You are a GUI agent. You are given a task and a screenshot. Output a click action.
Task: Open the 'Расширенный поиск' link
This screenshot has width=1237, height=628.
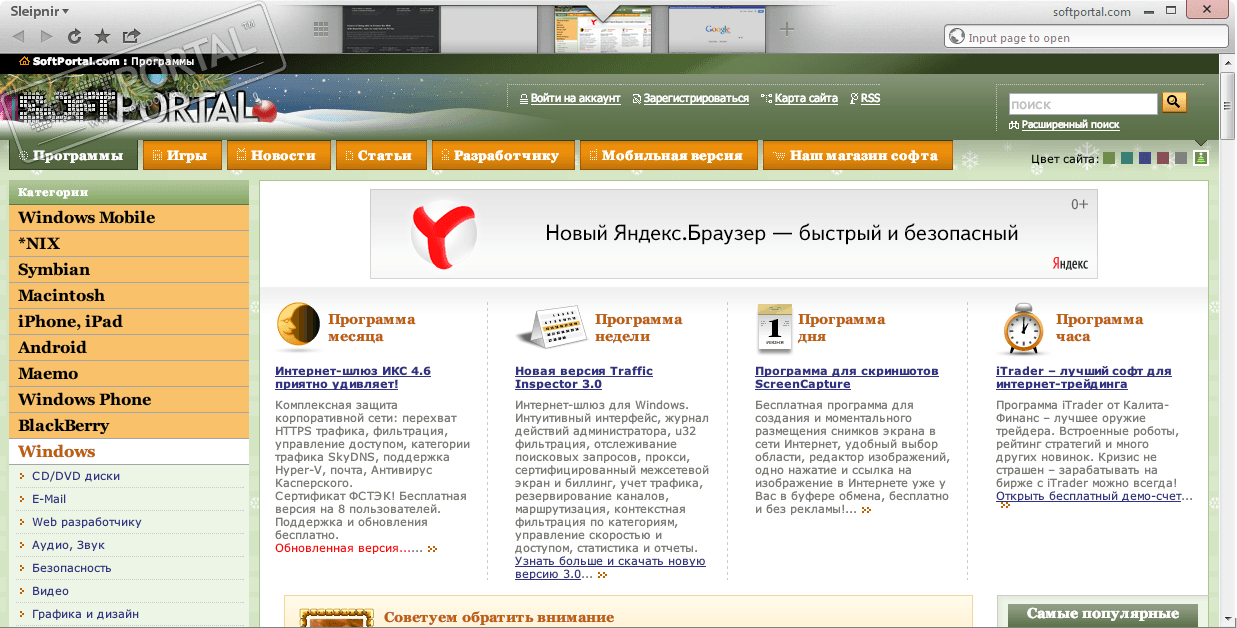tap(1070, 125)
